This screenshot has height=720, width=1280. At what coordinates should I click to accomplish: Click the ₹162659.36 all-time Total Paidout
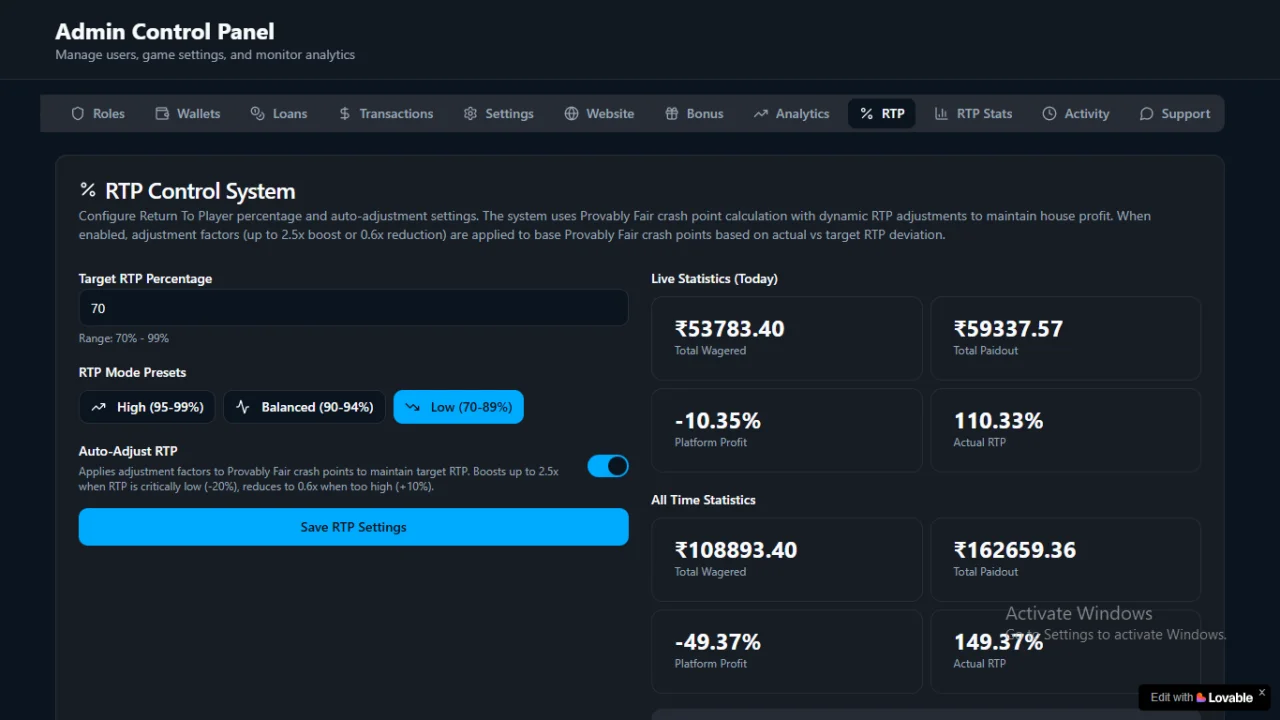1015,550
